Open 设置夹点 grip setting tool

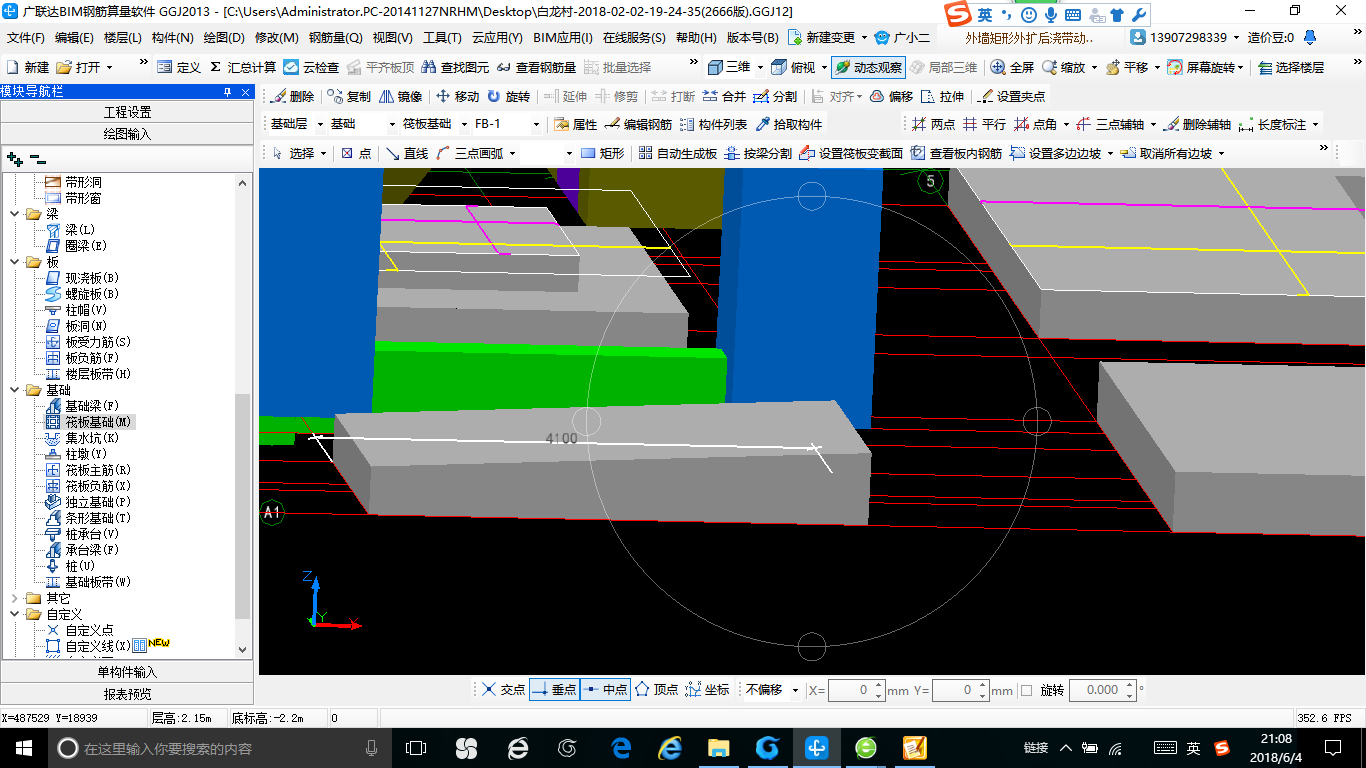point(1011,97)
